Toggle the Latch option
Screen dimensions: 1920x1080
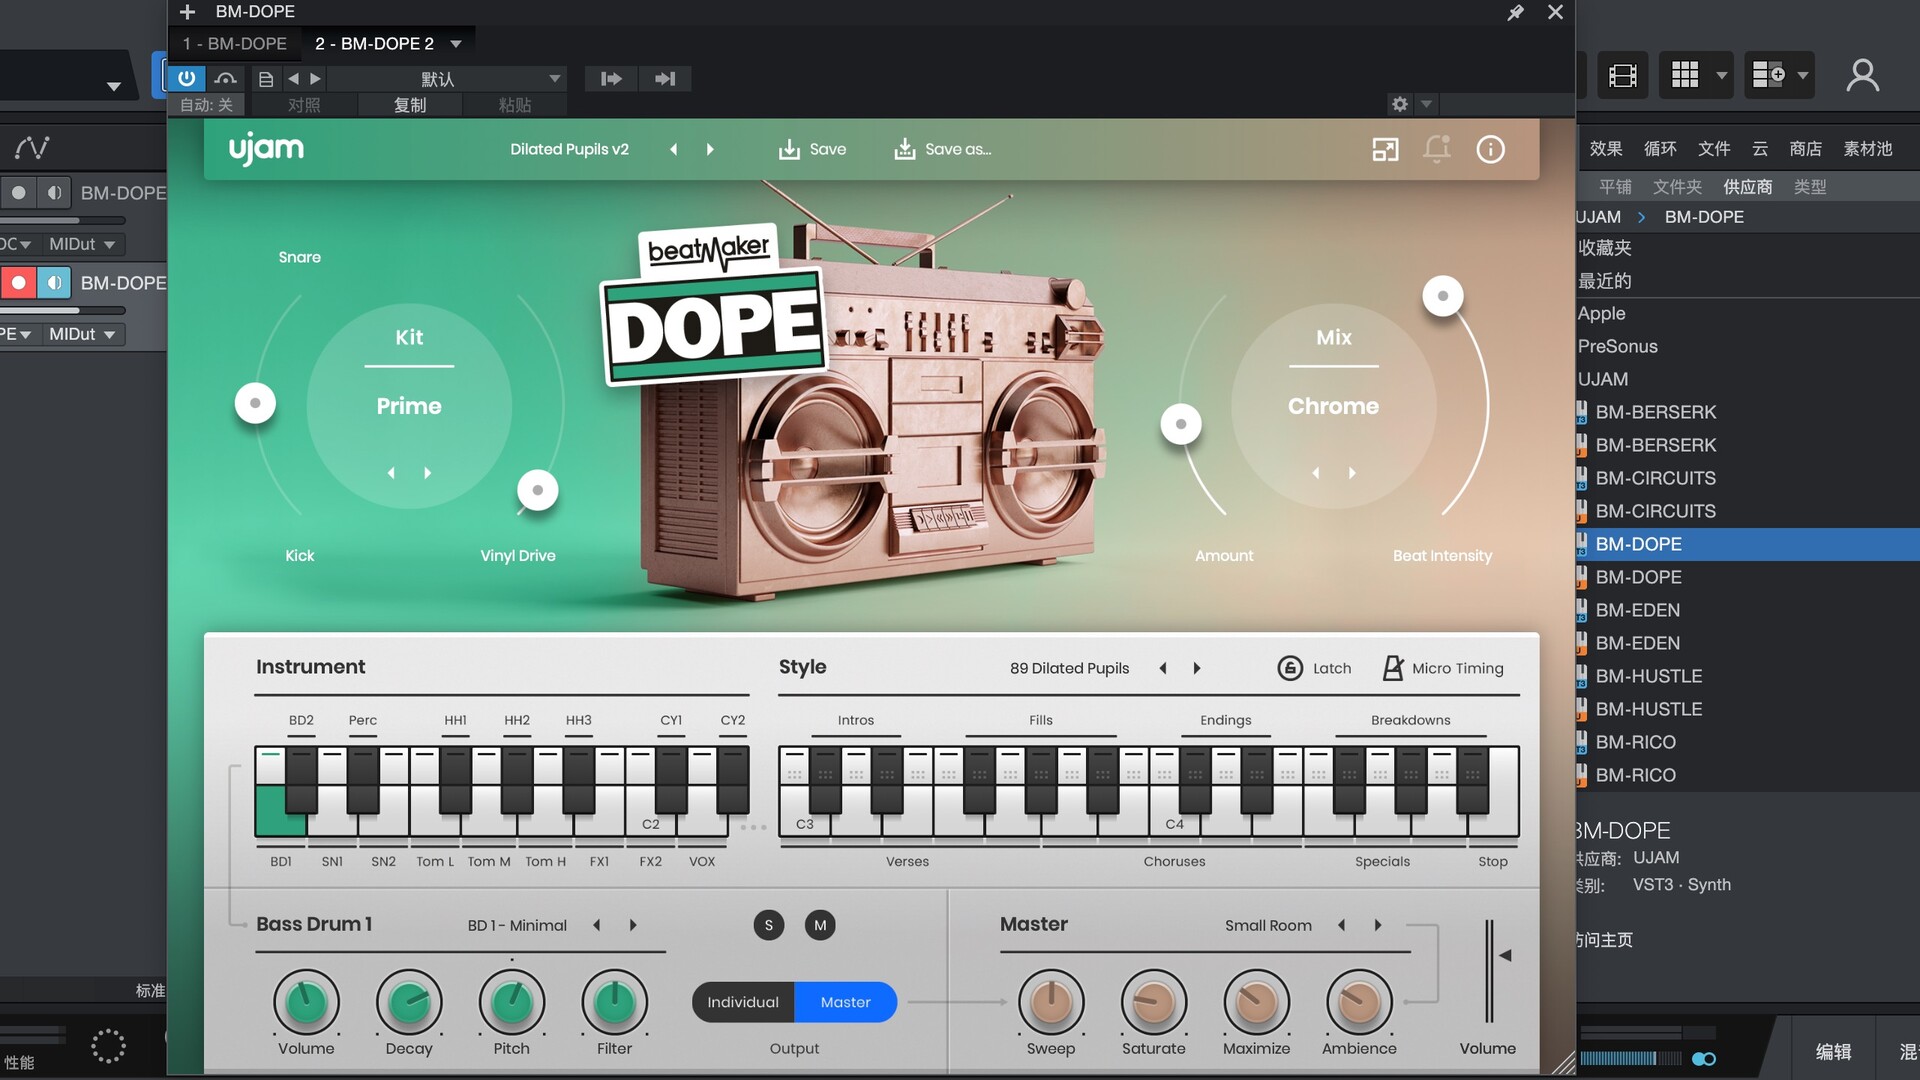1314,668
